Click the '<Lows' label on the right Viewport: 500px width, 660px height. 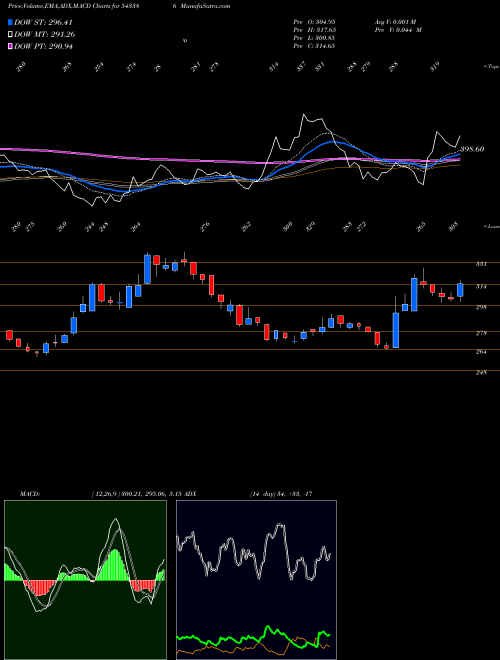coord(491,226)
